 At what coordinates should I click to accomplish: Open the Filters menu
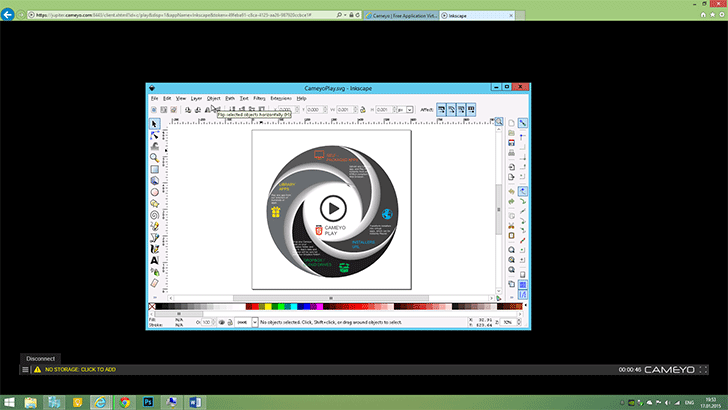tap(259, 98)
